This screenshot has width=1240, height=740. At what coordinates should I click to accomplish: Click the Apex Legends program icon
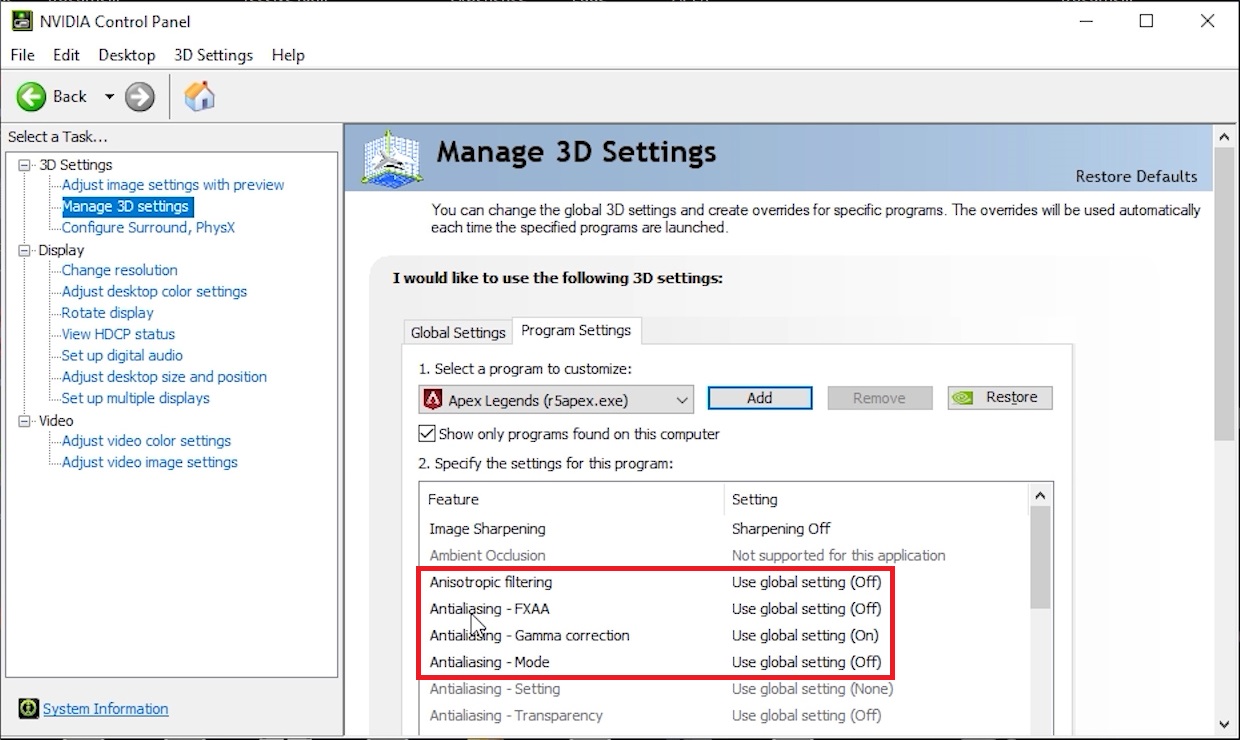click(433, 400)
